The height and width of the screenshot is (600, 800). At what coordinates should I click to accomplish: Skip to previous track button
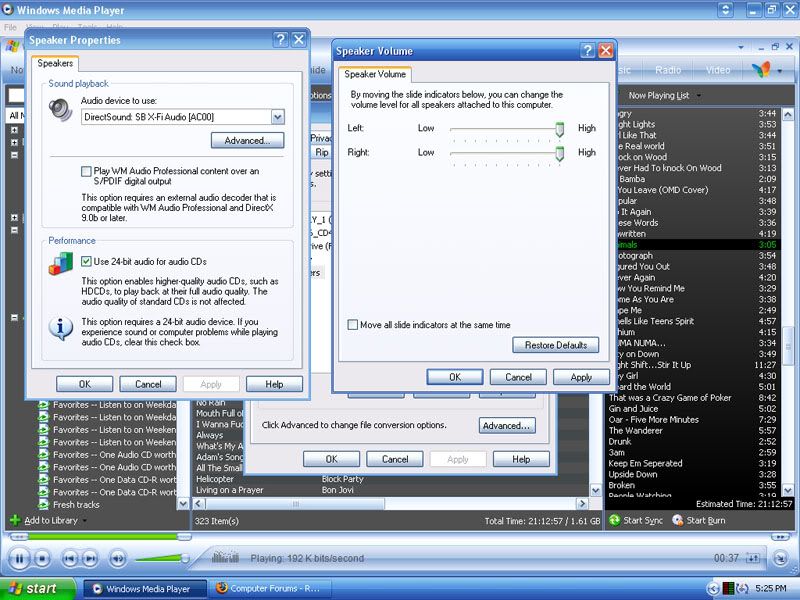click(69, 559)
